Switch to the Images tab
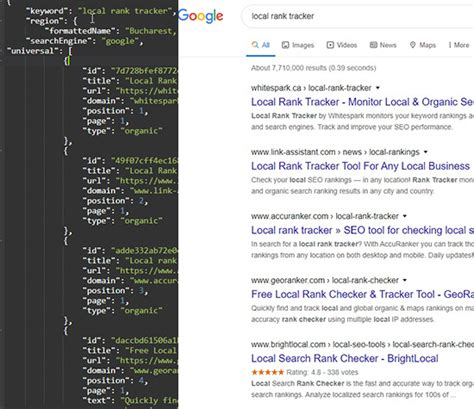The width and height of the screenshot is (474, 409). (x=298, y=45)
